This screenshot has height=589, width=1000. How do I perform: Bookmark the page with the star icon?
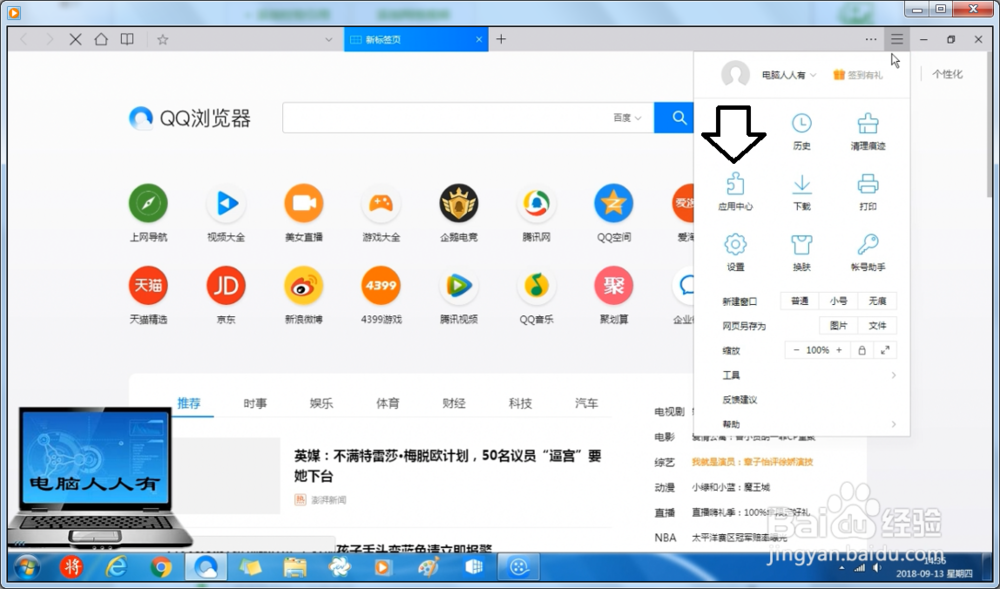(163, 40)
